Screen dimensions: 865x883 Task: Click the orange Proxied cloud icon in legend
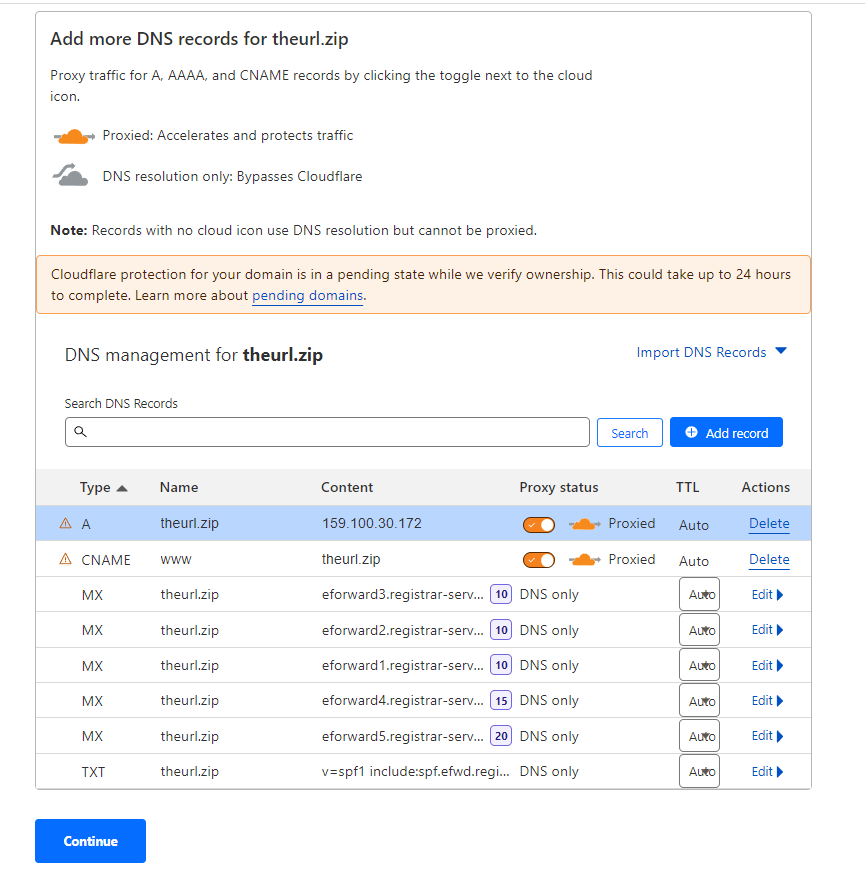coord(74,136)
